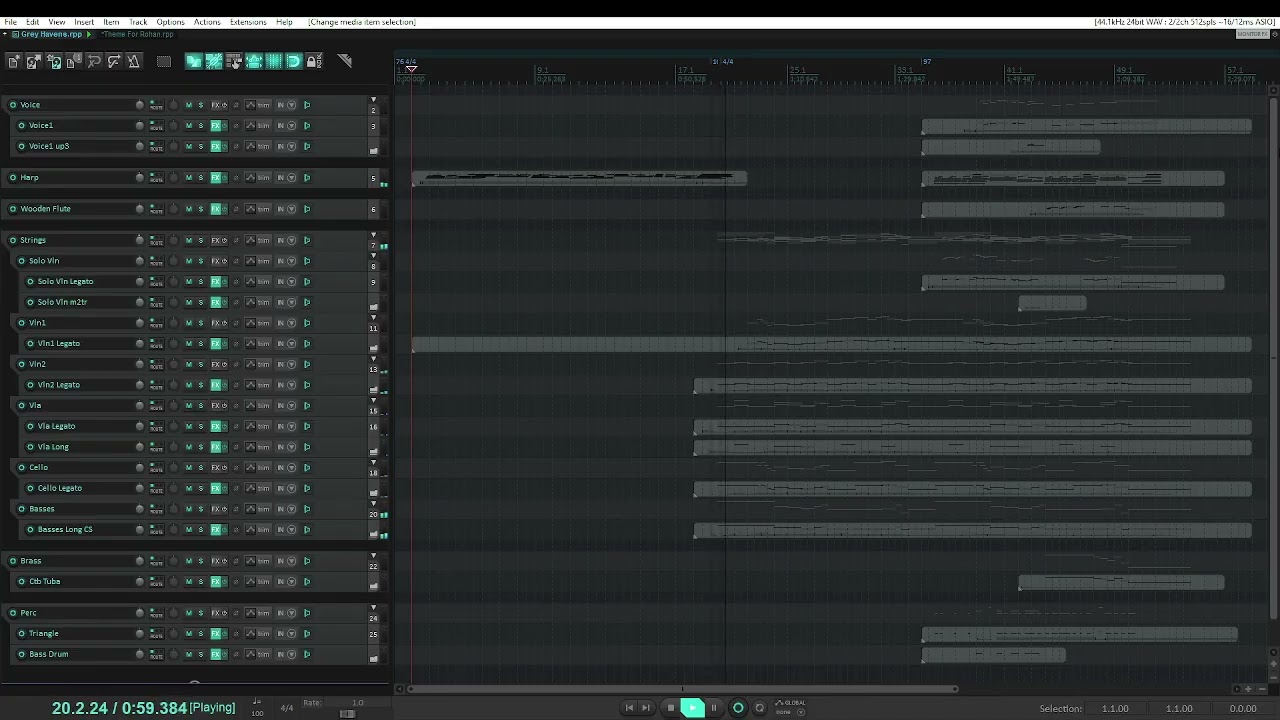Mute the Wooden Flute track
The image size is (1280, 720).
pyautogui.click(x=188, y=209)
